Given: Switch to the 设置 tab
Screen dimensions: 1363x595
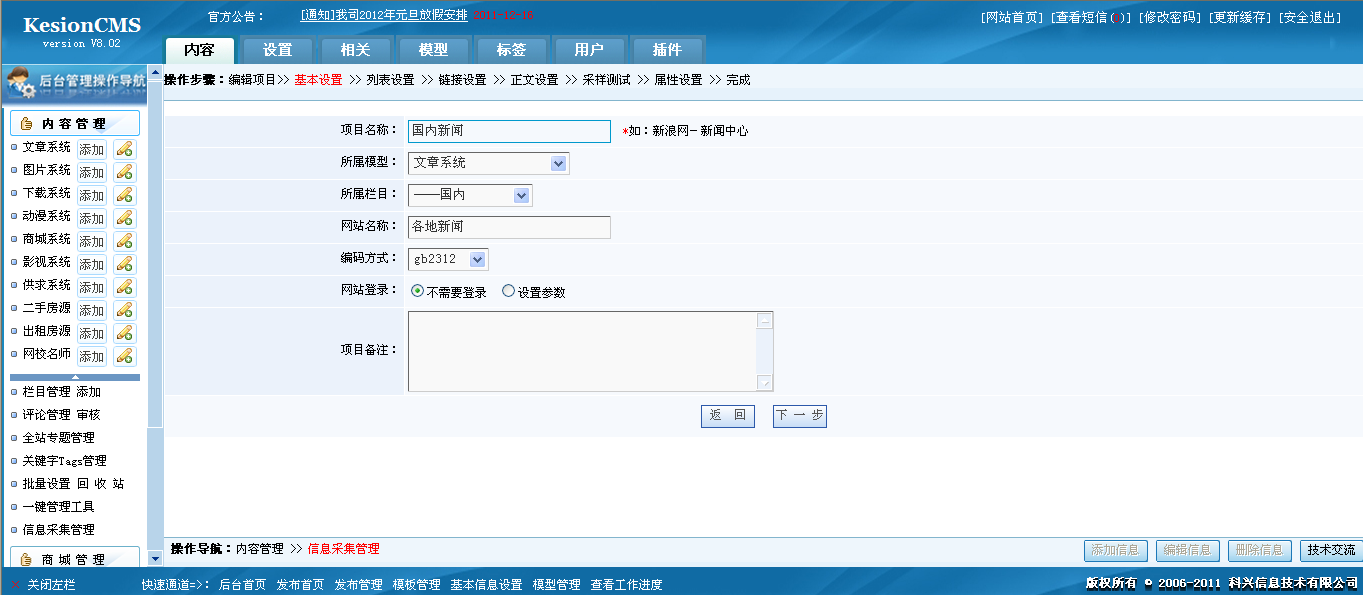Looking at the screenshot, I should [x=277, y=50].
